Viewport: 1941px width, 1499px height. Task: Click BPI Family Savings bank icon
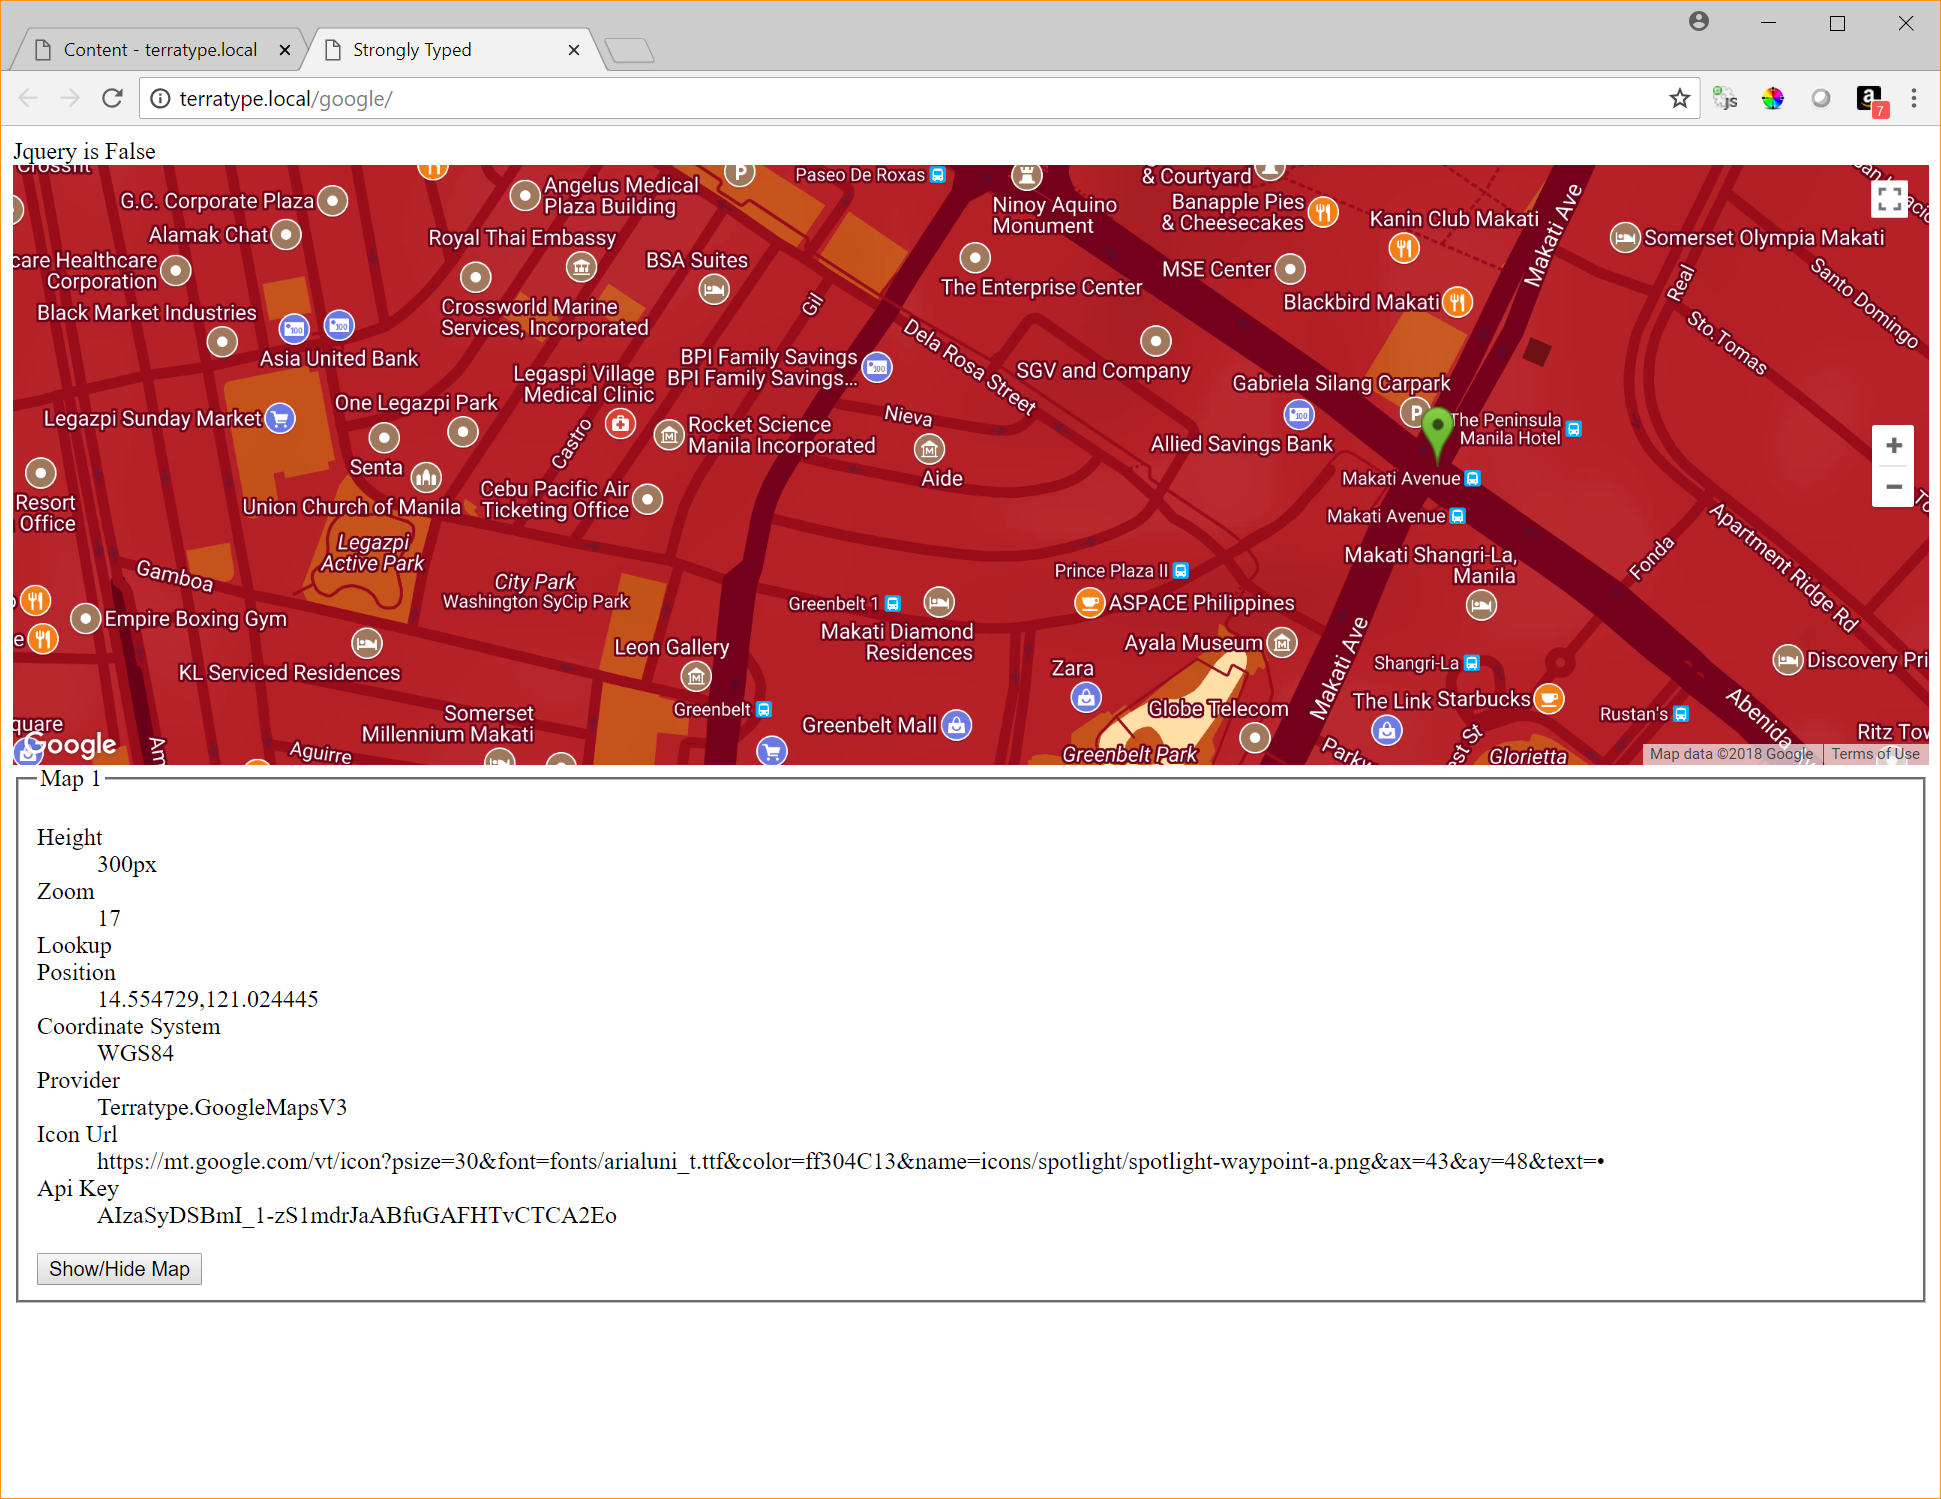click(x=877, y=367)
